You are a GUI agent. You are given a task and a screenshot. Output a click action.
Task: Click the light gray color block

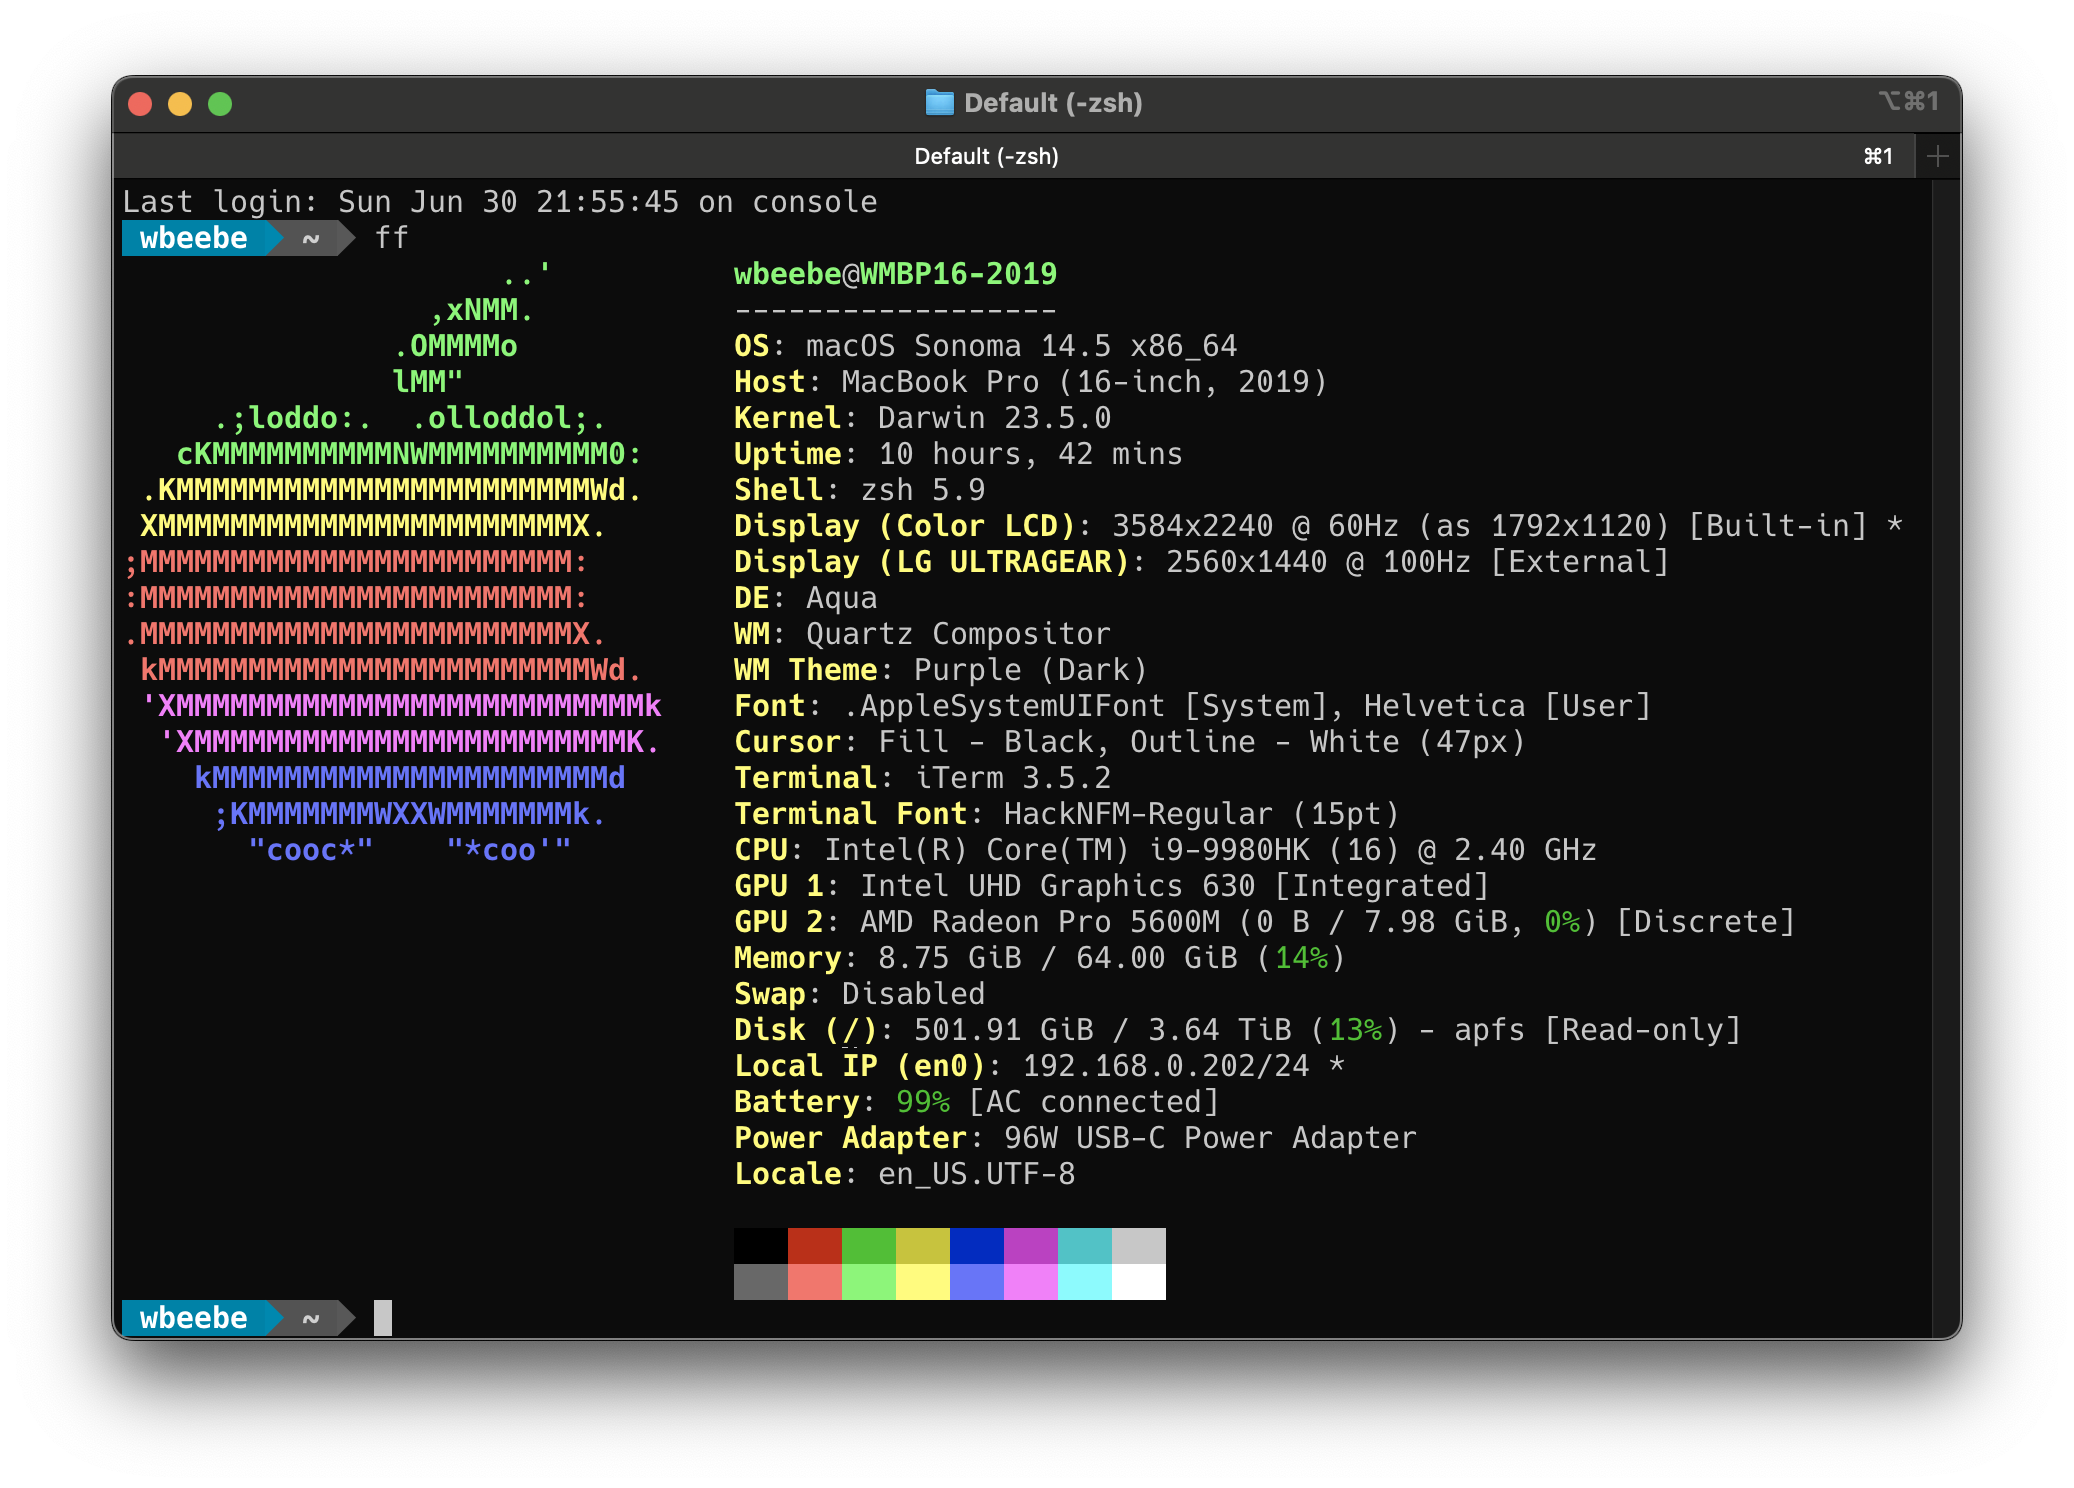1139,1246
